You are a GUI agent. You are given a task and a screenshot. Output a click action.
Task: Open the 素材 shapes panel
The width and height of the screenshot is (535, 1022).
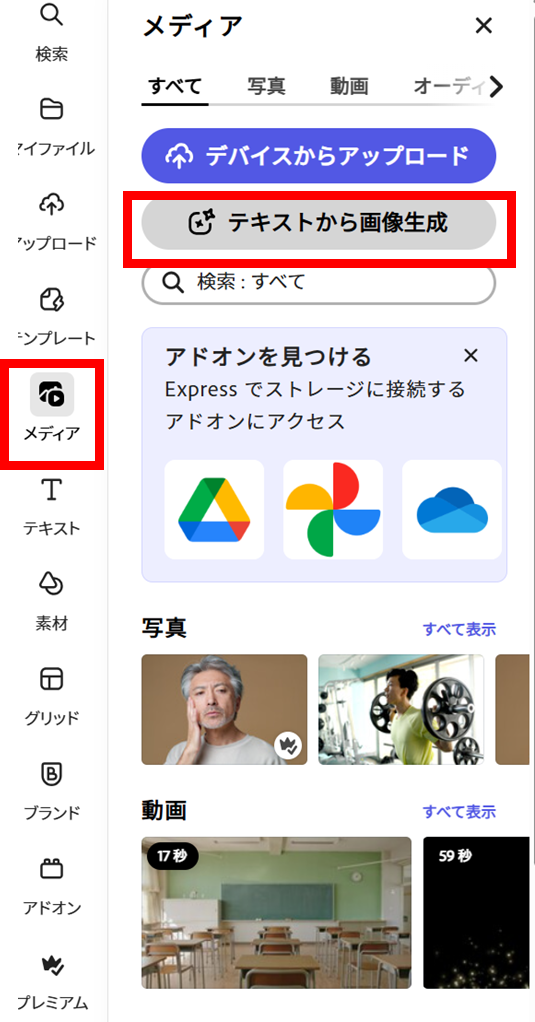(51, 601)
